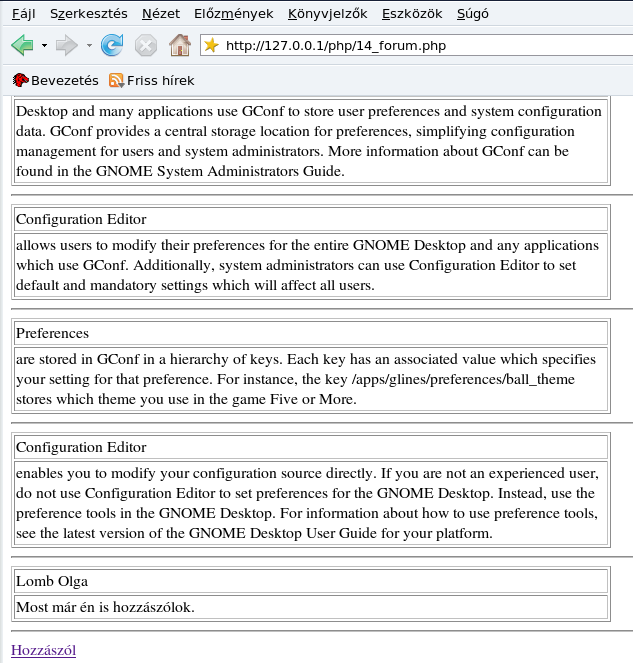
Task: Click the 'Lomb Olga' post author
Action: point(52,581)
